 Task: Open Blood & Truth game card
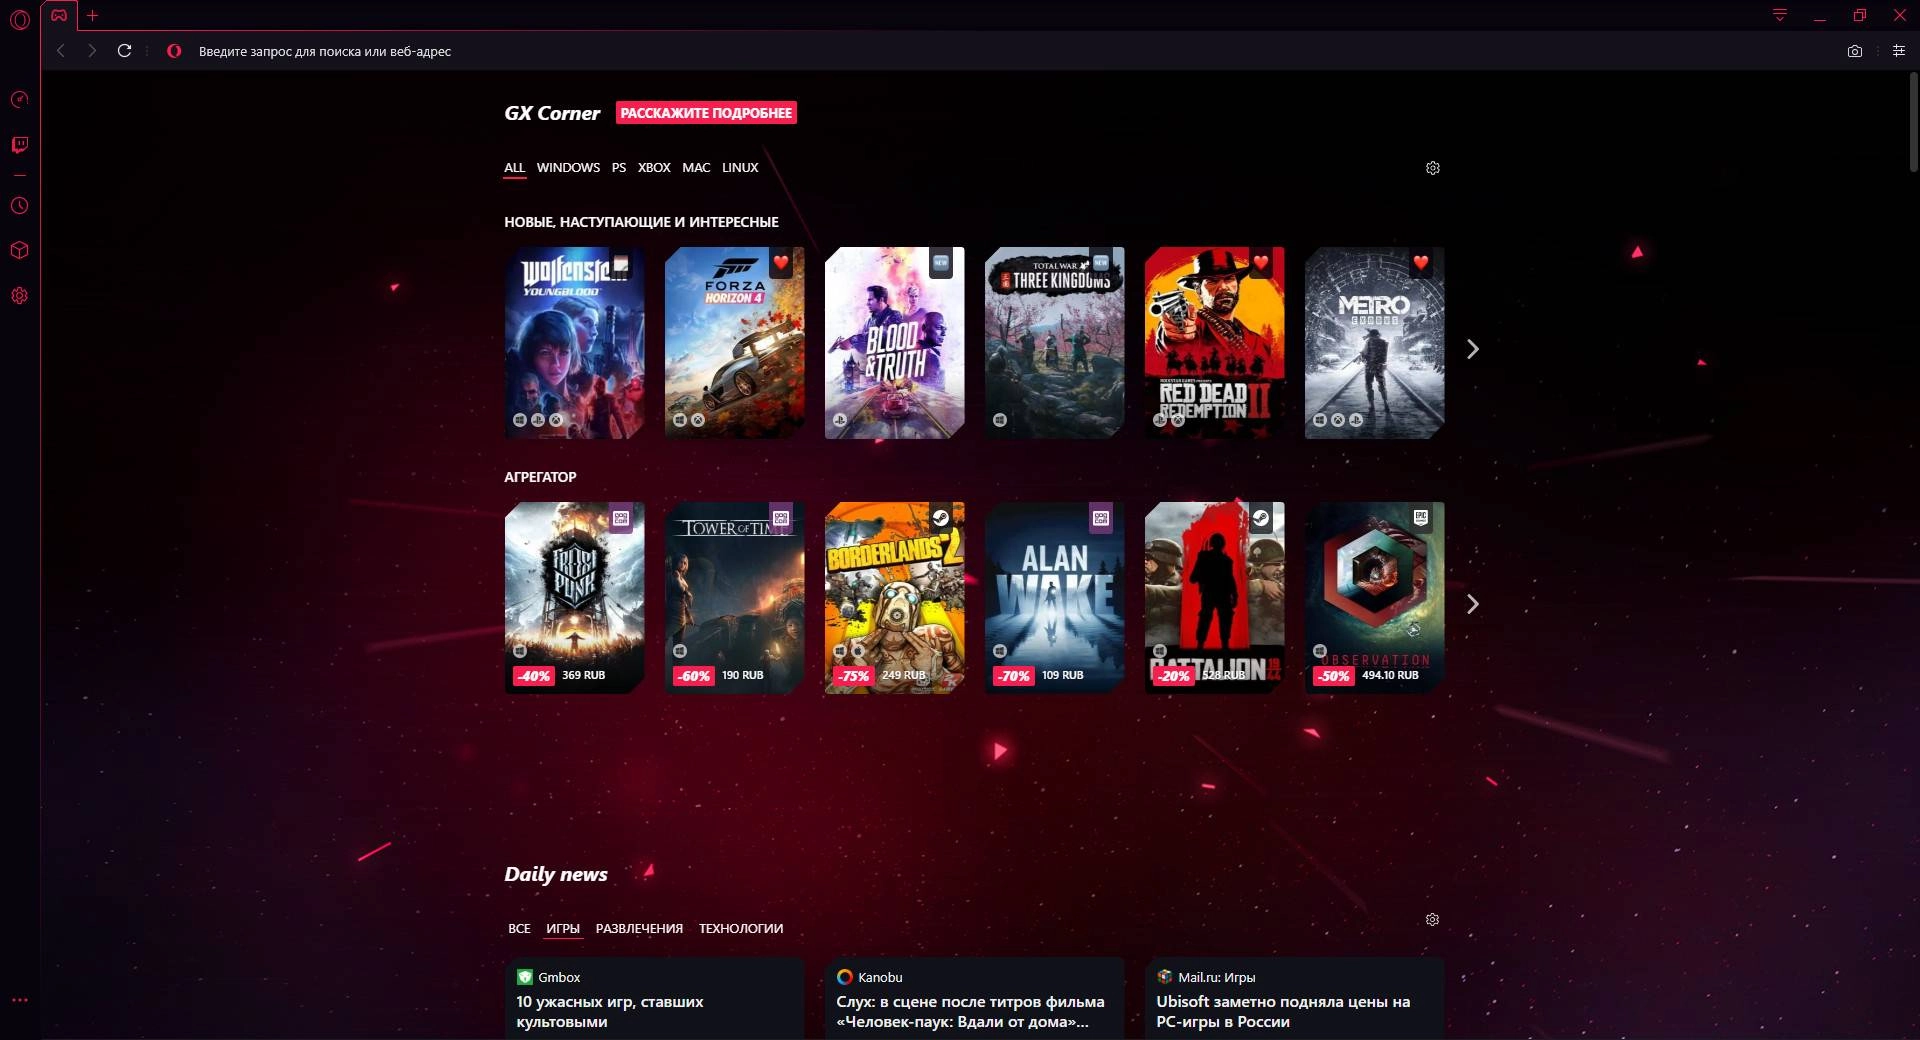click(894, 343)
